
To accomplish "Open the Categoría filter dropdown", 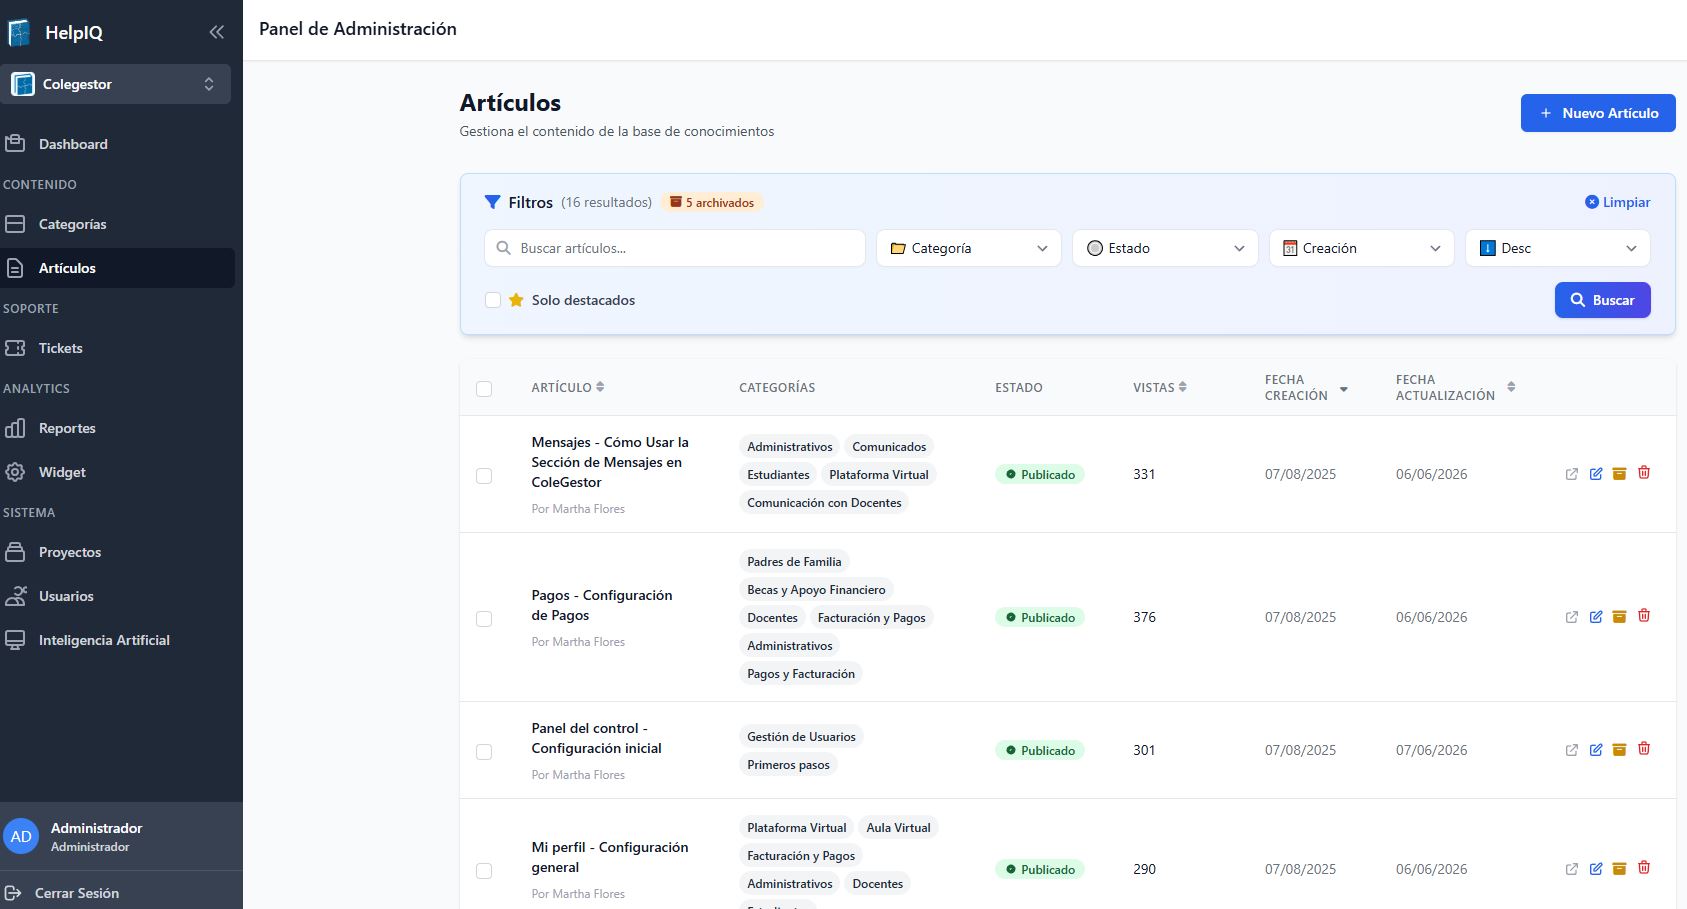I will (968, 248).
